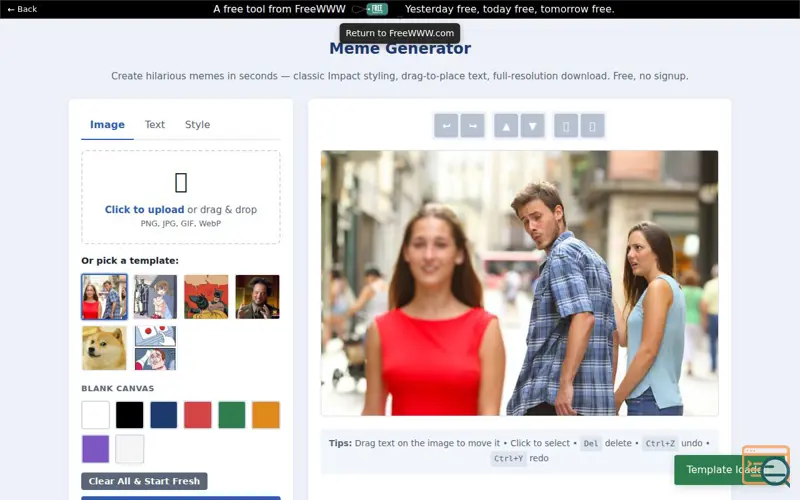The image size is (800, 500).
Task: Open the Style tab
Action: [197, 124]
